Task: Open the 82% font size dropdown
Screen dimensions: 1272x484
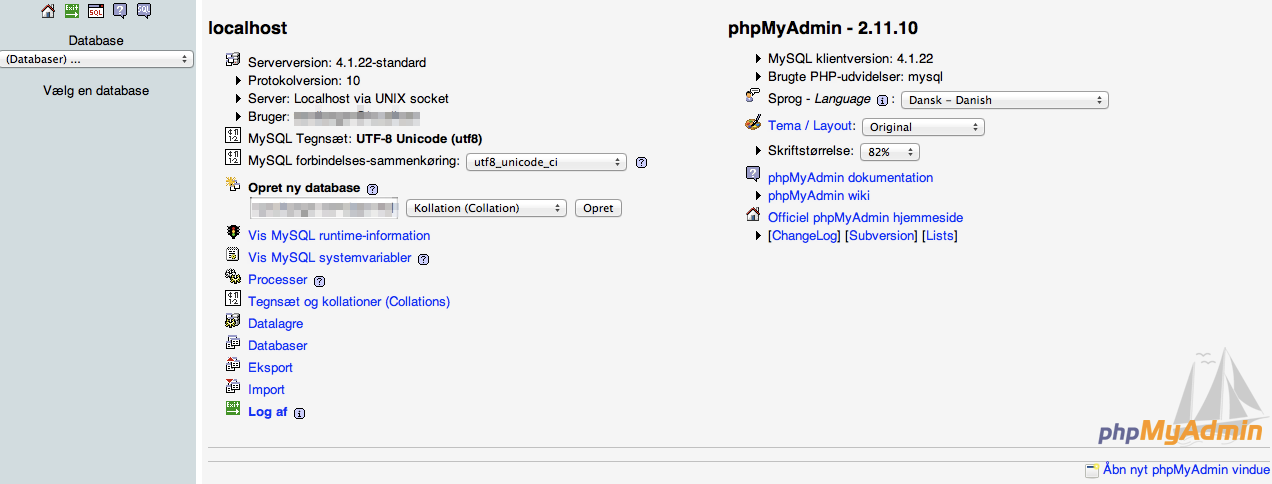Action: [890, 152]
